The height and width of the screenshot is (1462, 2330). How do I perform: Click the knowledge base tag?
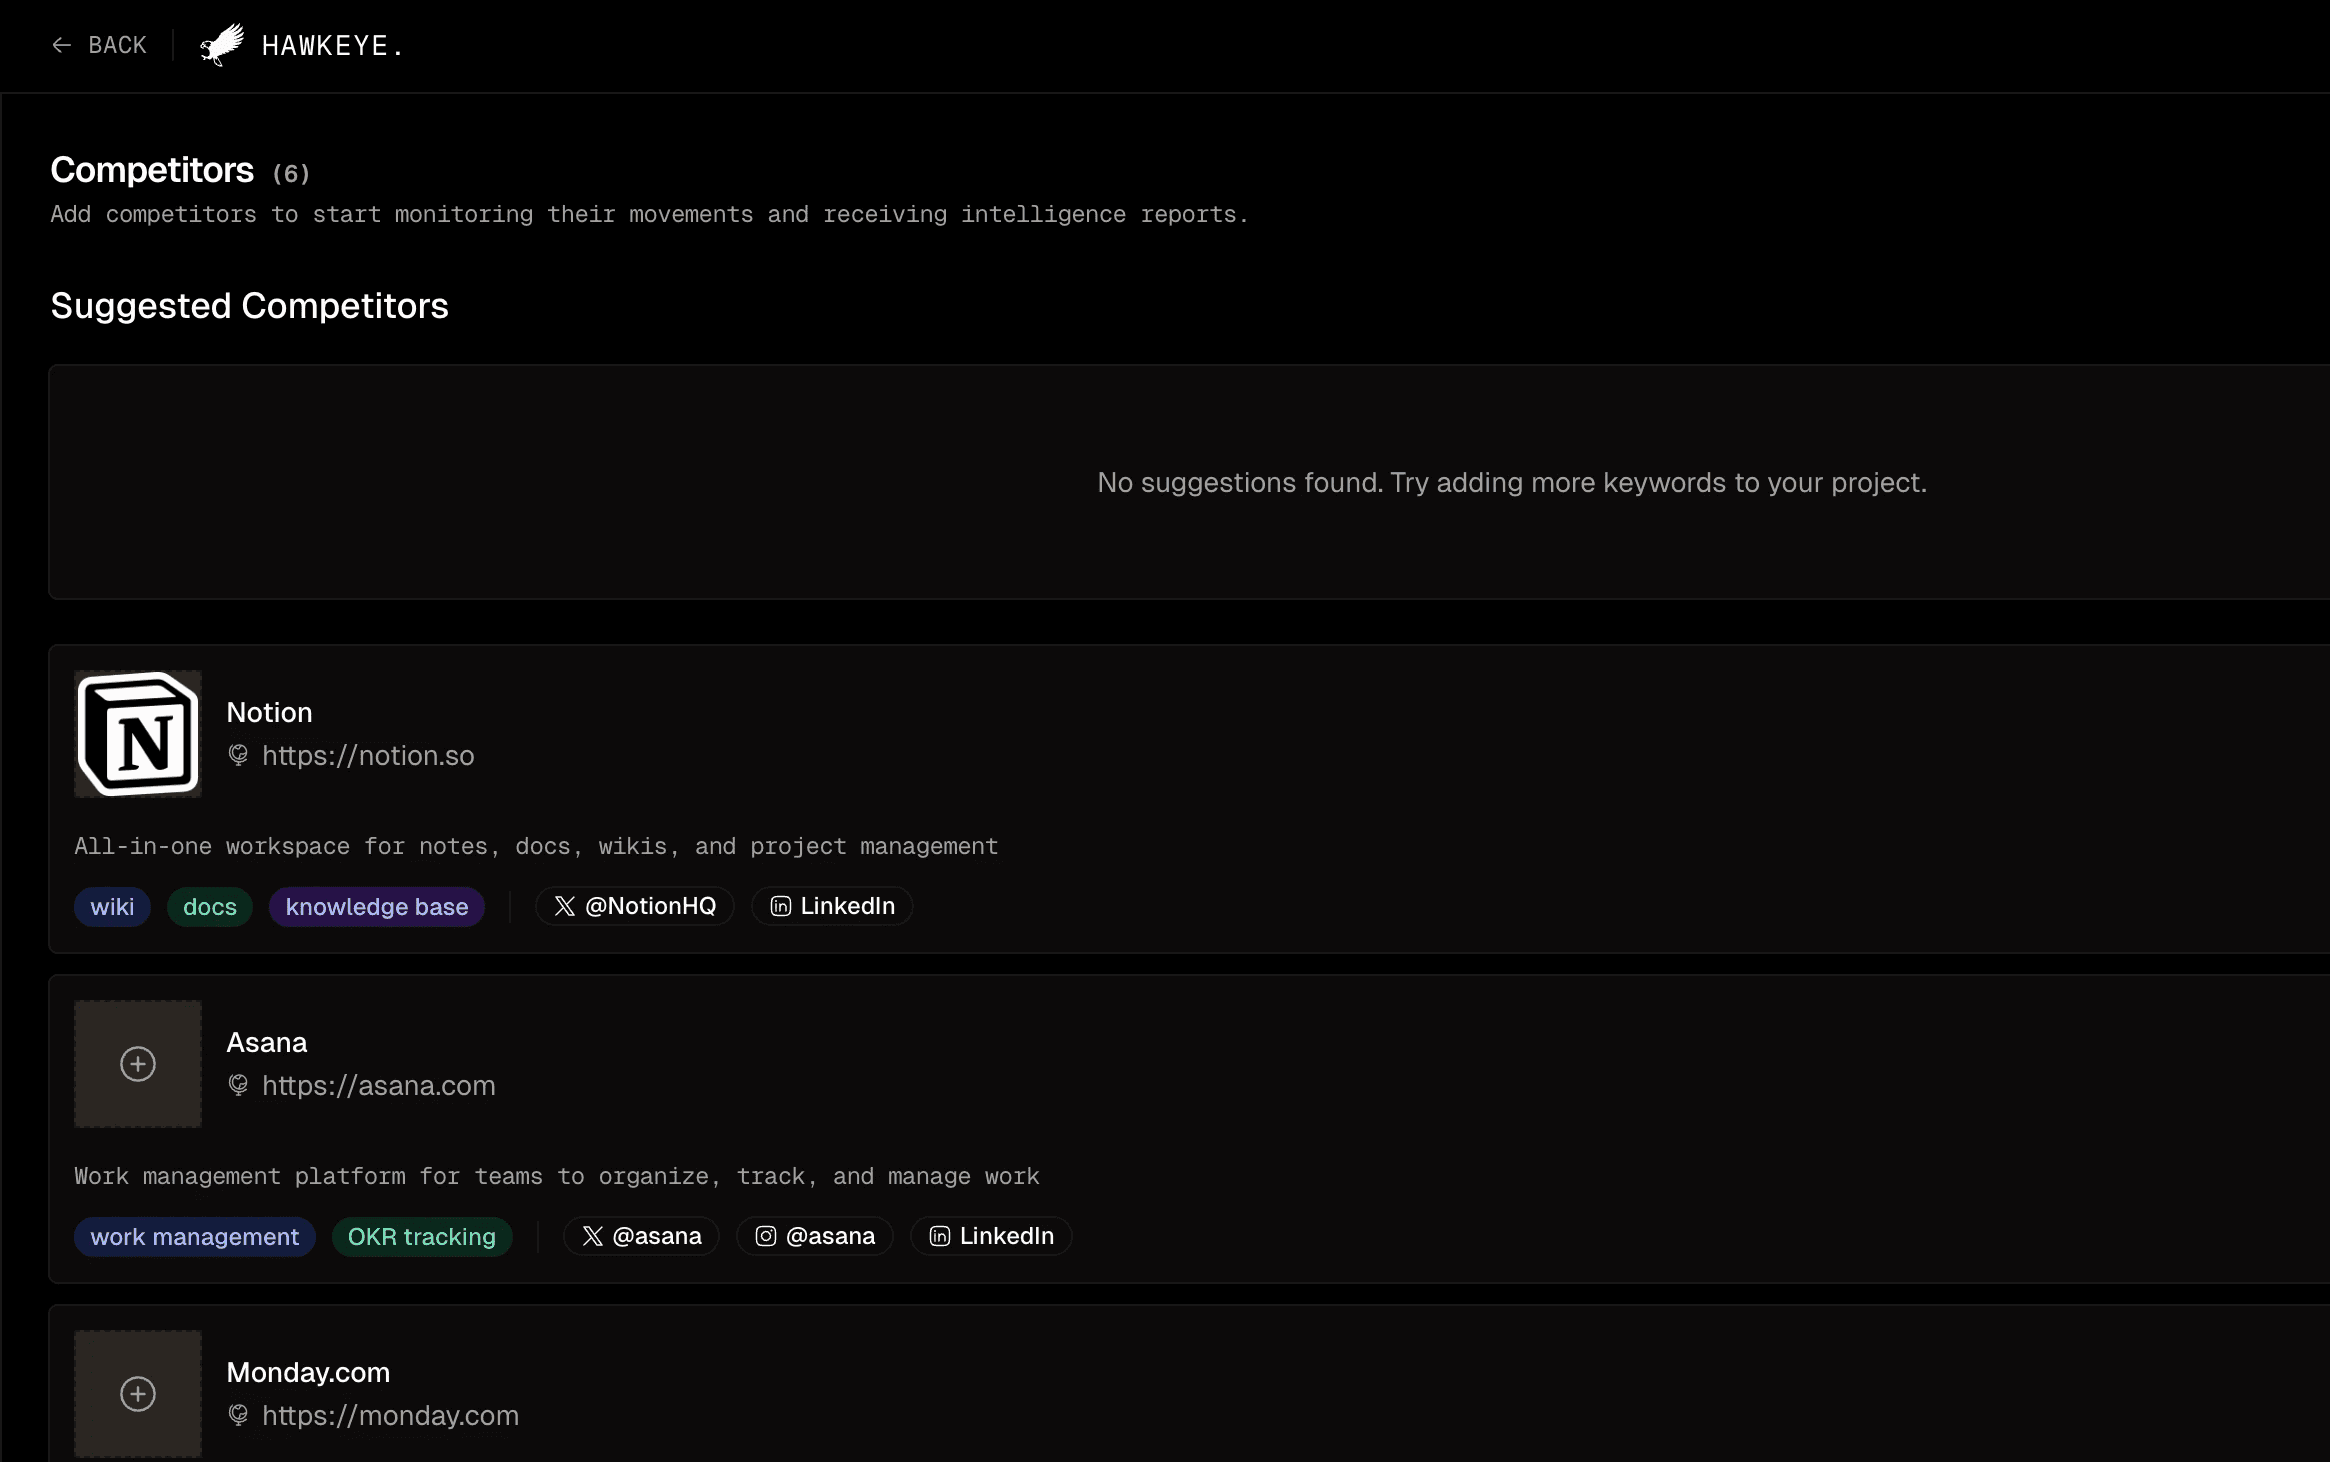pos(377,907)
